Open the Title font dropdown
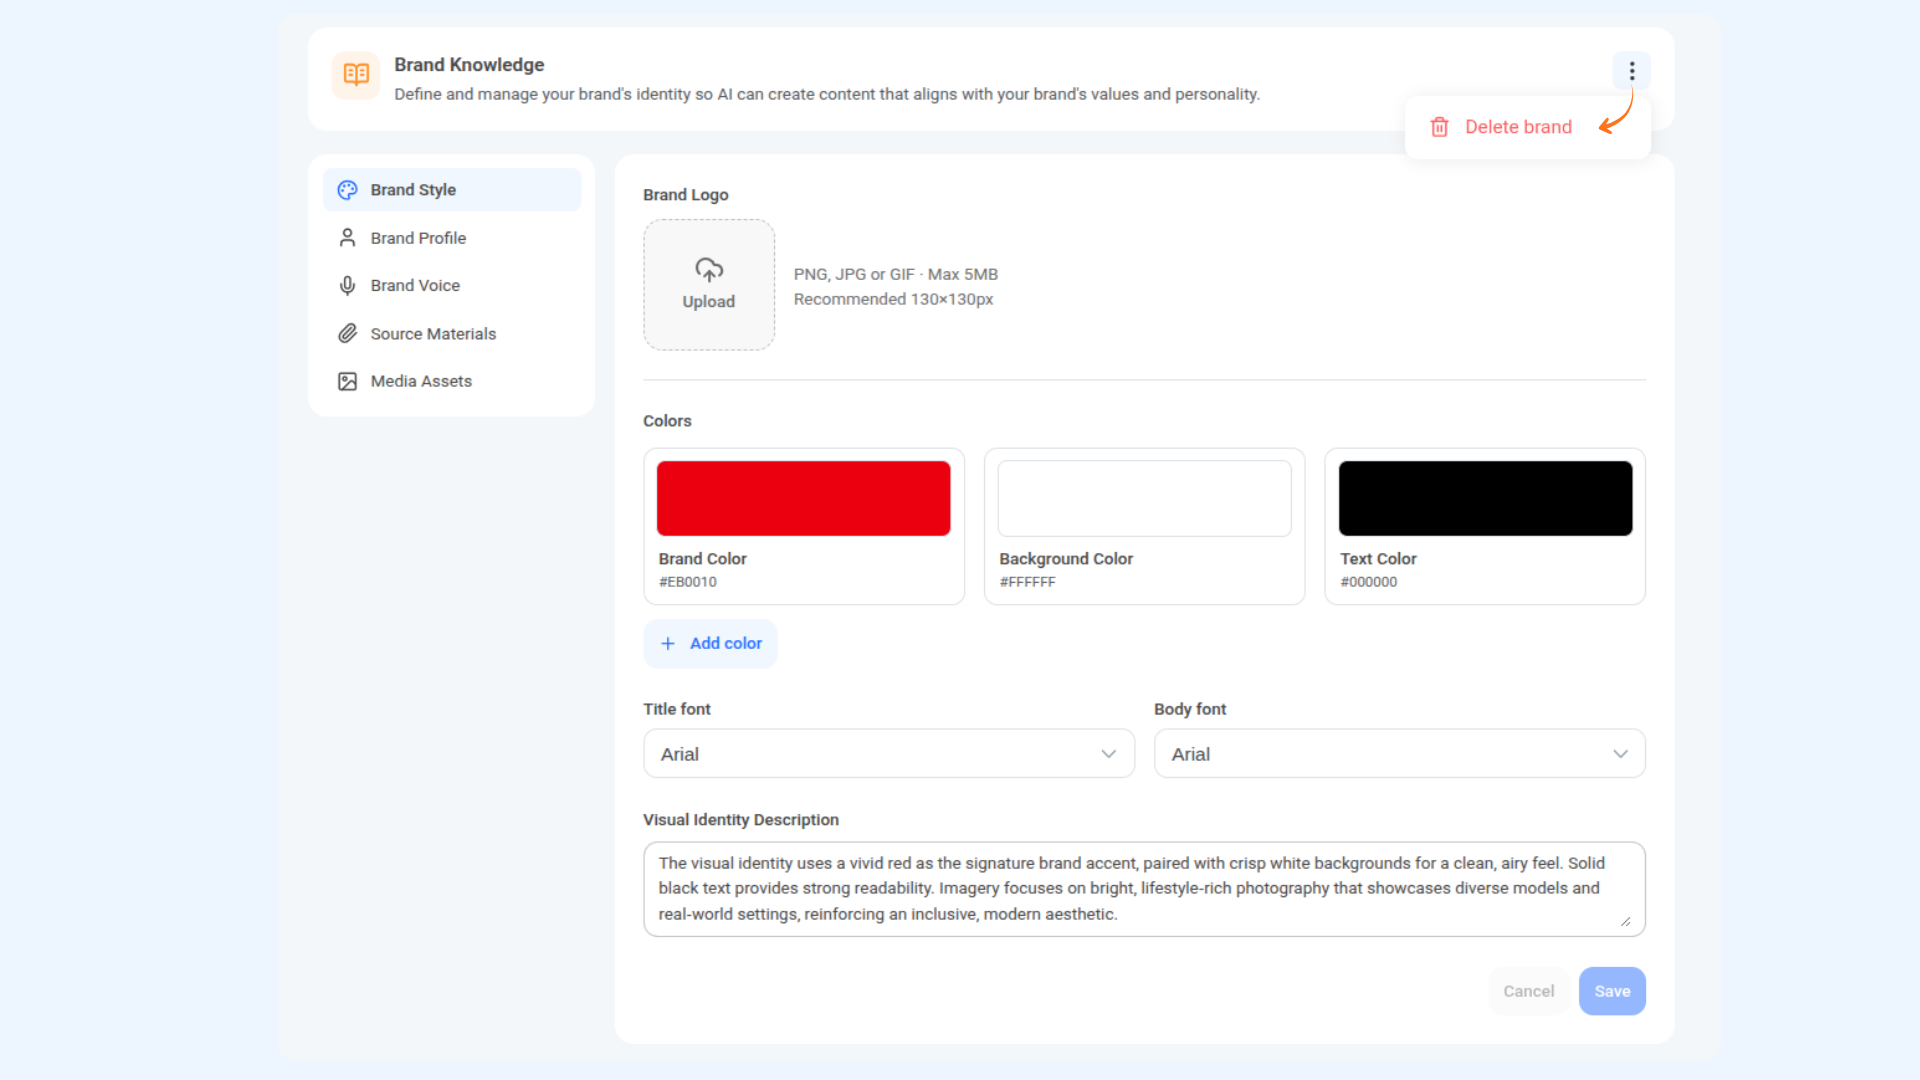The width and height of the screenshot is (1920, 1080). point(889,754)
